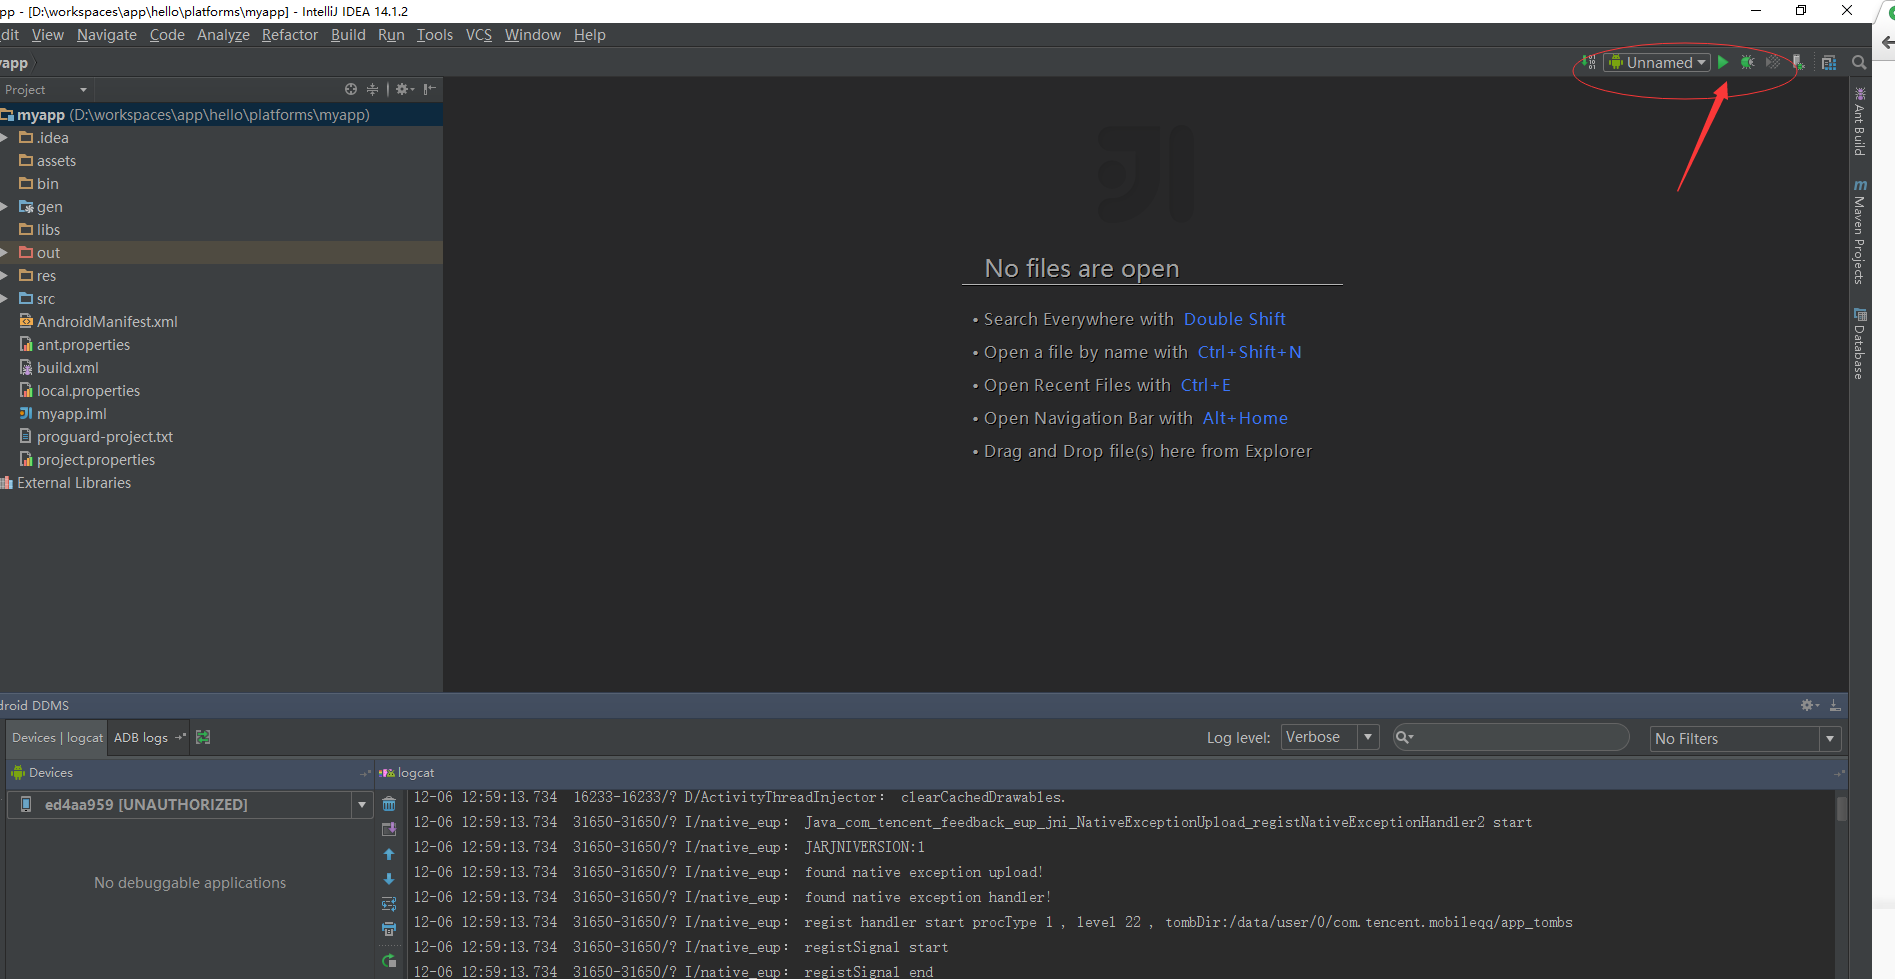1895x979 pixels.
Task: Open the Build menu
Action: point(348,35)
